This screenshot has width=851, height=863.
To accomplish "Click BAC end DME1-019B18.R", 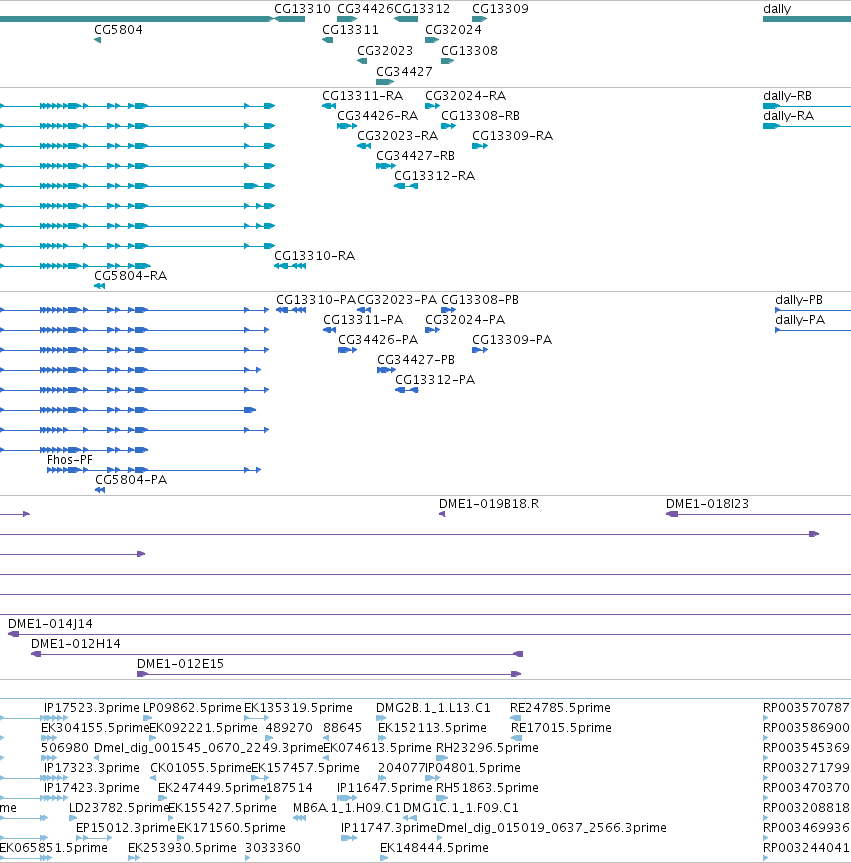I will coord(489,504).
